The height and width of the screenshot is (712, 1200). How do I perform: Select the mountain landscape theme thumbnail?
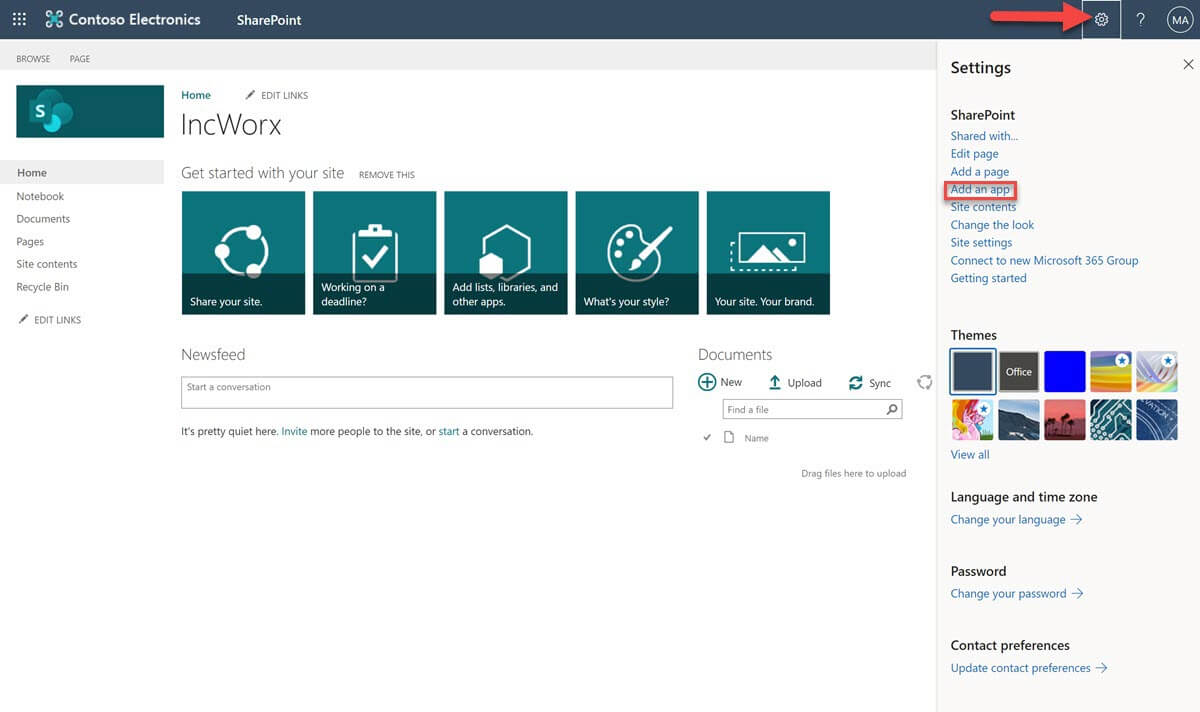click(x=1019, y=420)
